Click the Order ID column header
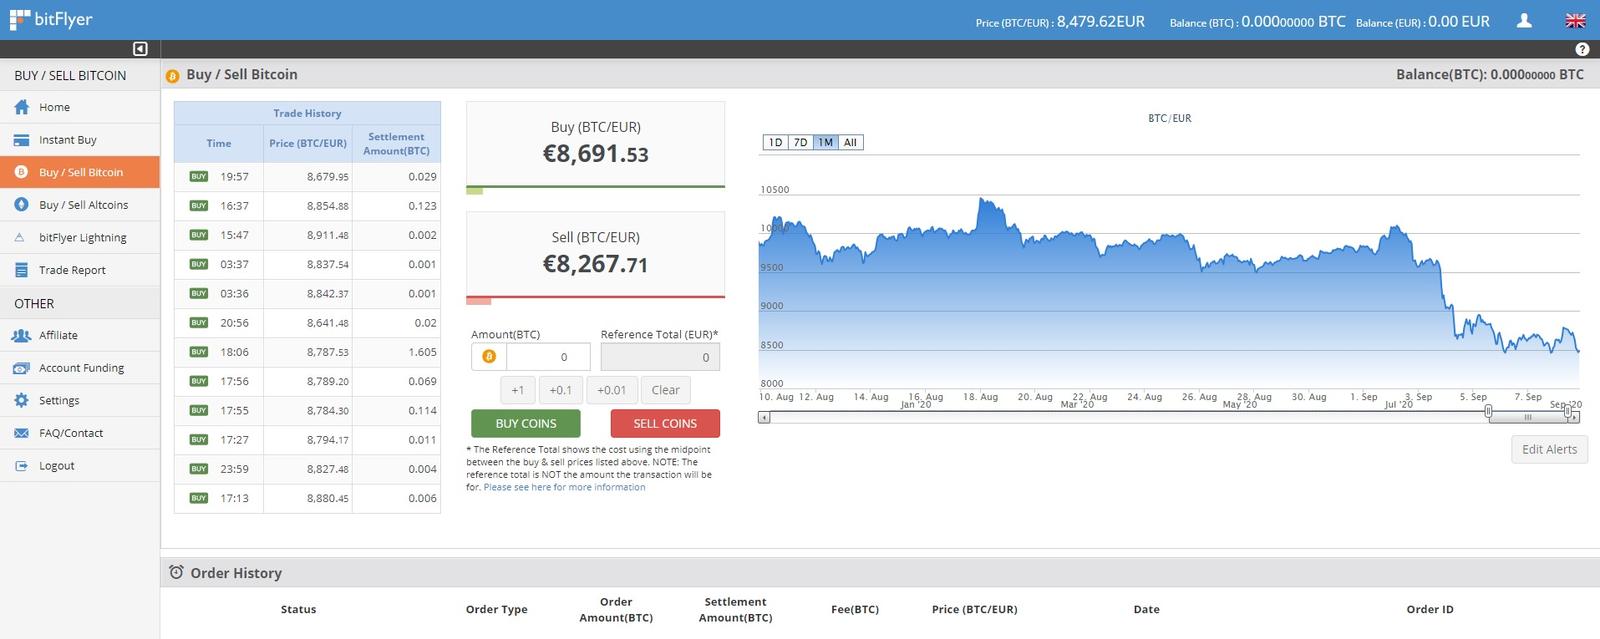This screenshot has width=1600, height=639. (x=1430, y=609)
